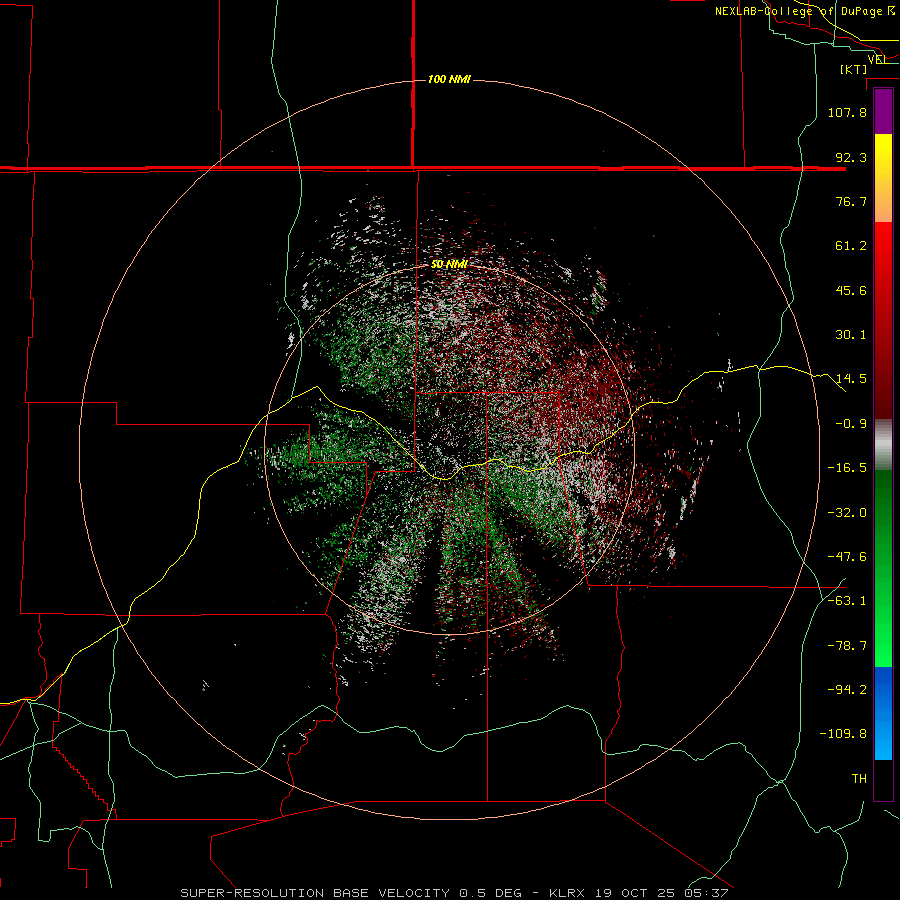The width and height of the screenshot is (900, 900).
Task: Click the bottom caption SUPER-RESOLUTION BASE VELOCITY
Action: [x=315, y=893]
